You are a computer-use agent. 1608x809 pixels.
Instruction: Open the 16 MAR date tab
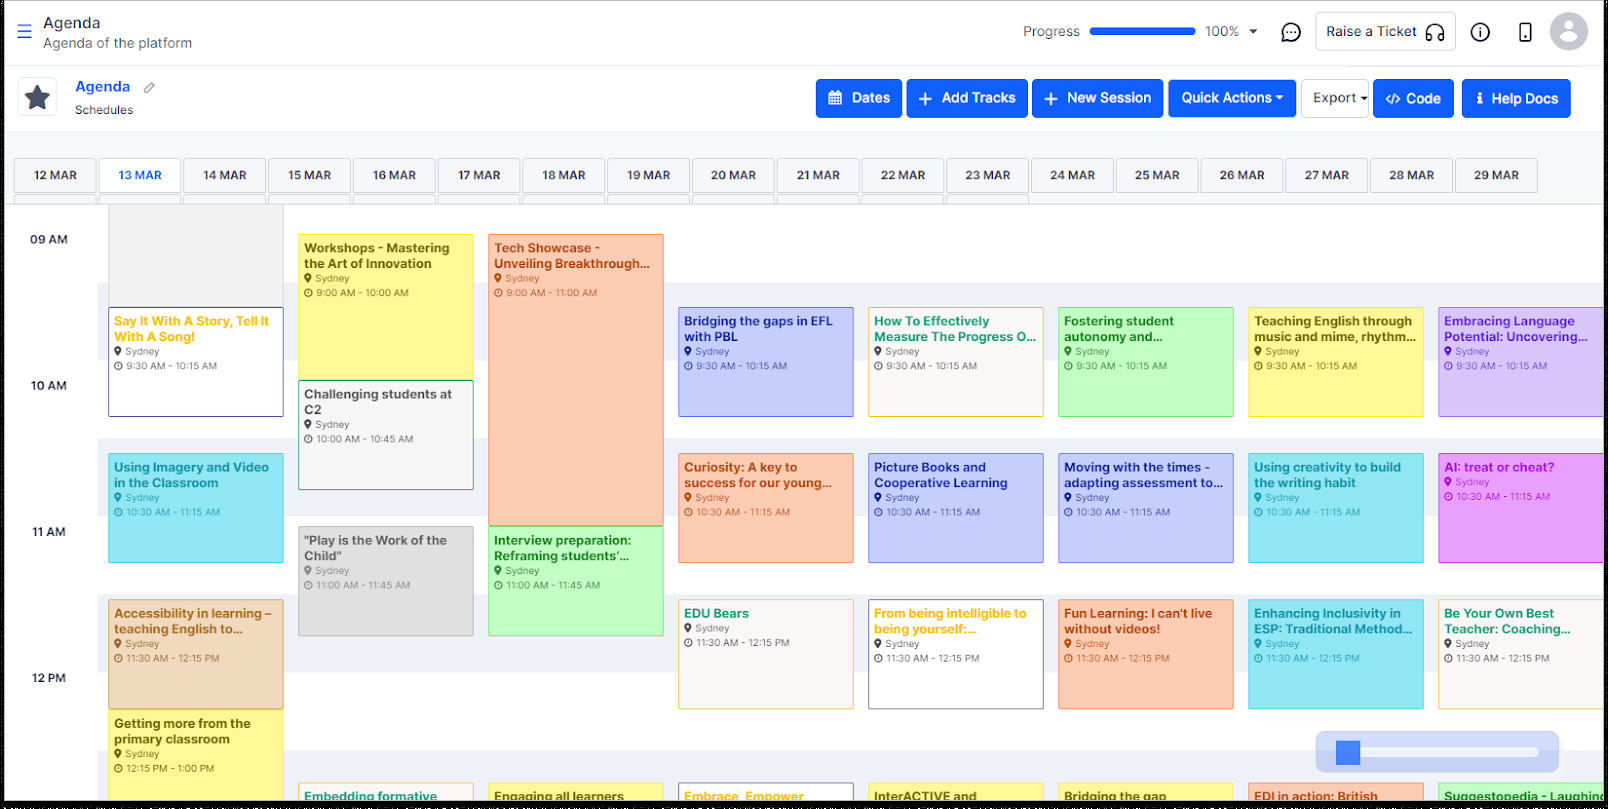(x=394, y=175)
